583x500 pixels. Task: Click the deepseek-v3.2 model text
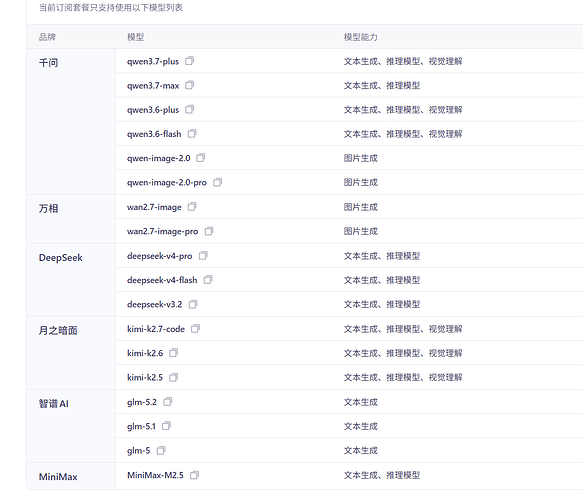[155, 304]
